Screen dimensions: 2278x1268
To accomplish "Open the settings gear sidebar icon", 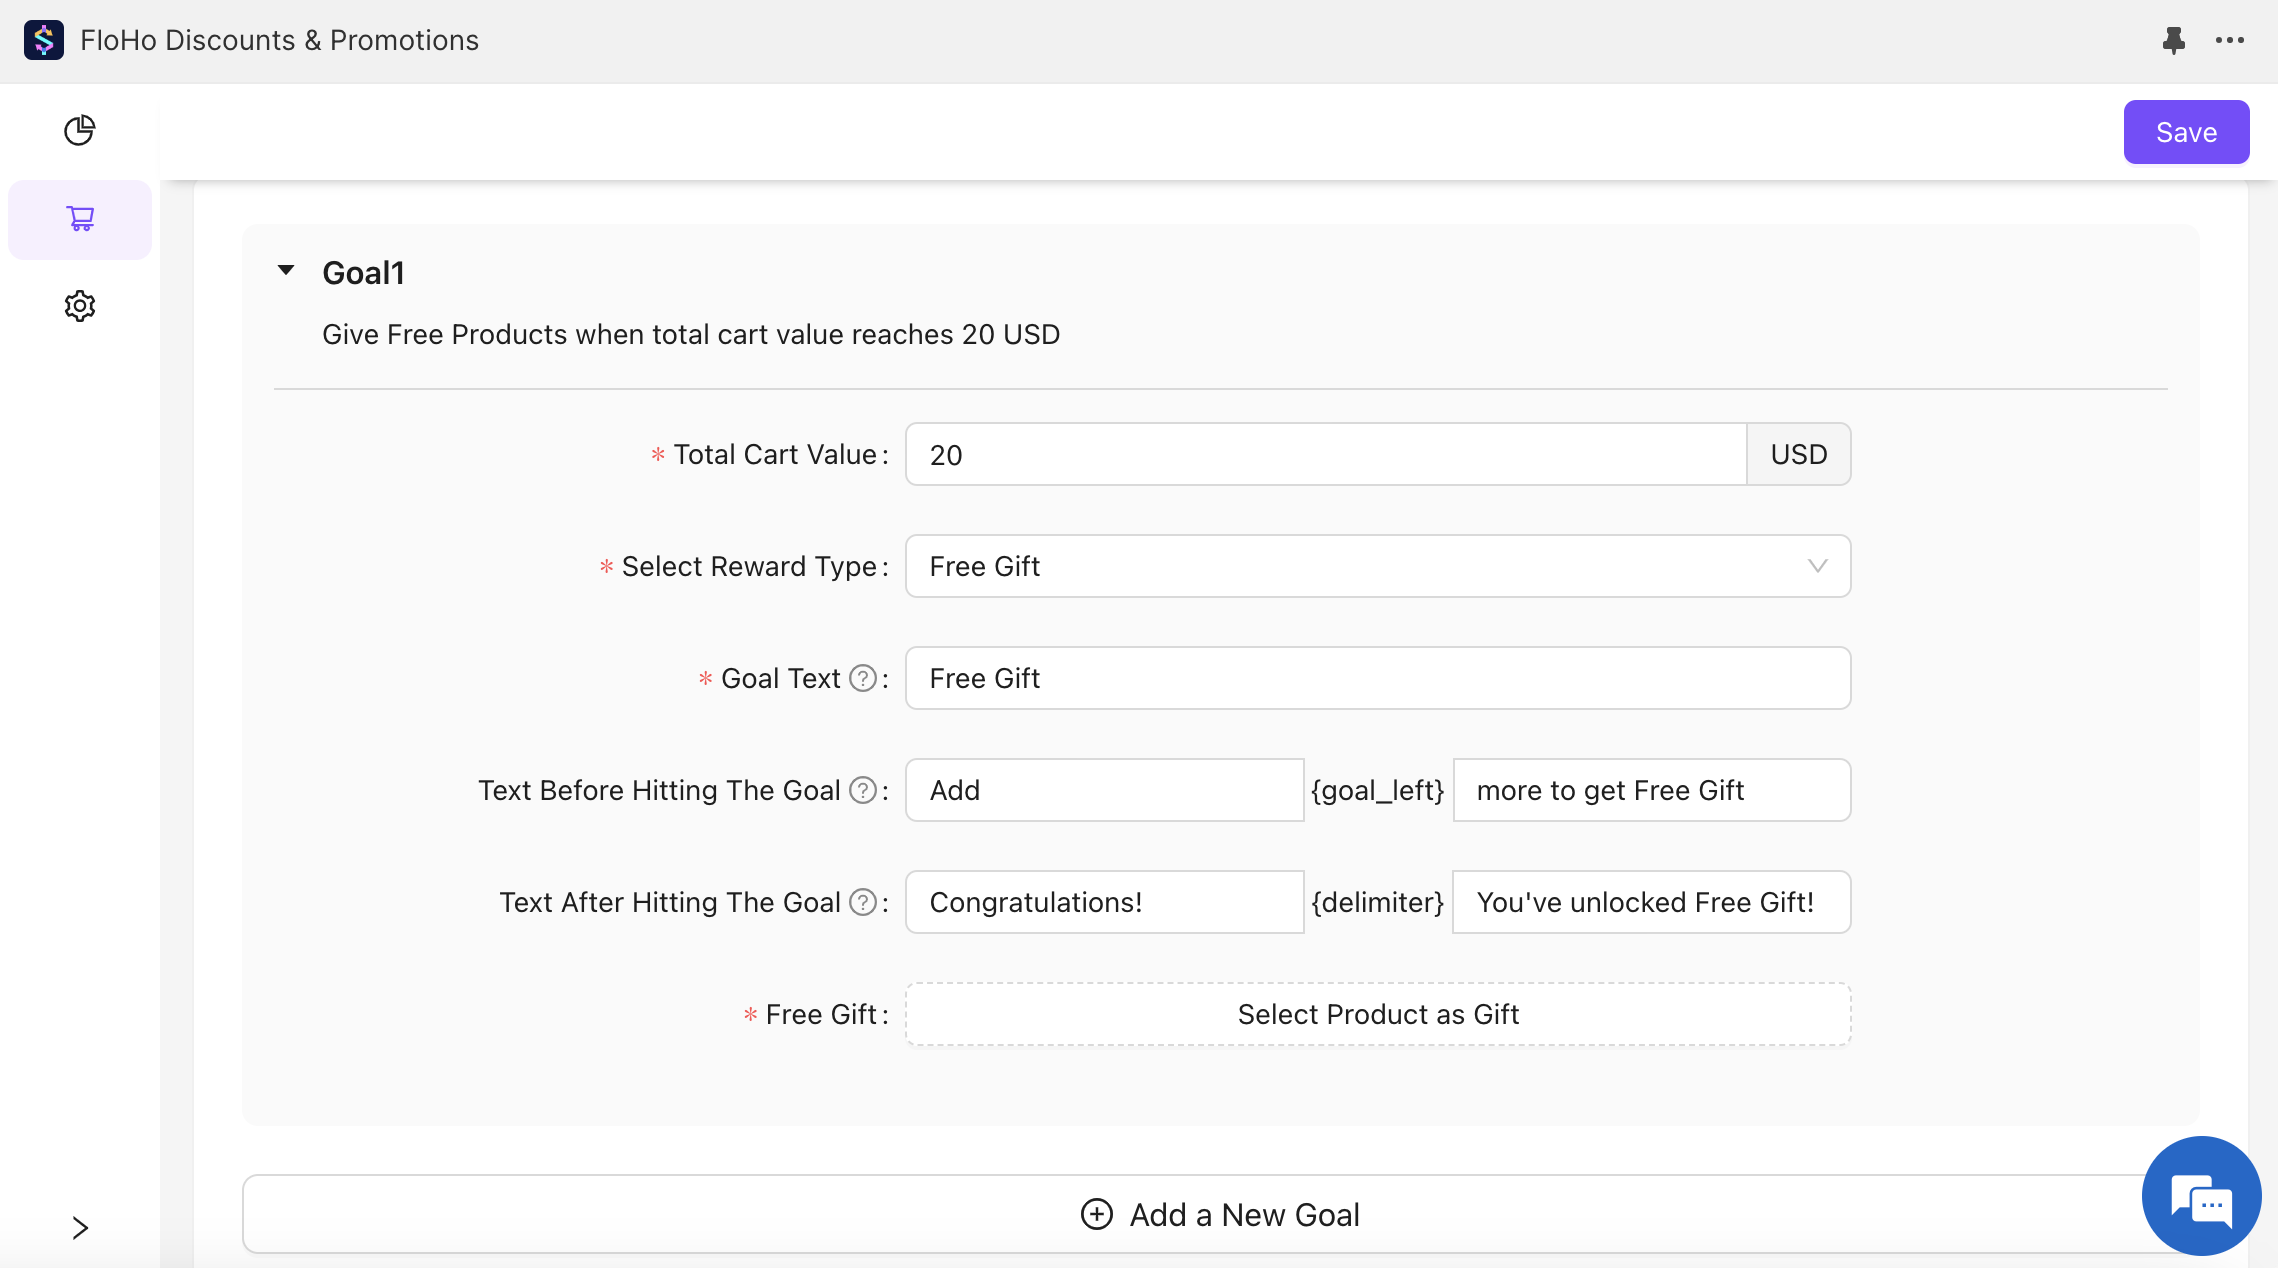I will click(x=79, y=306).
